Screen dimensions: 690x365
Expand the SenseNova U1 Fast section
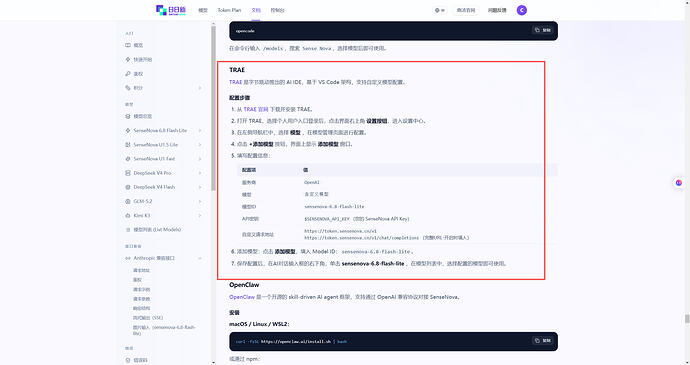point(200,159)
